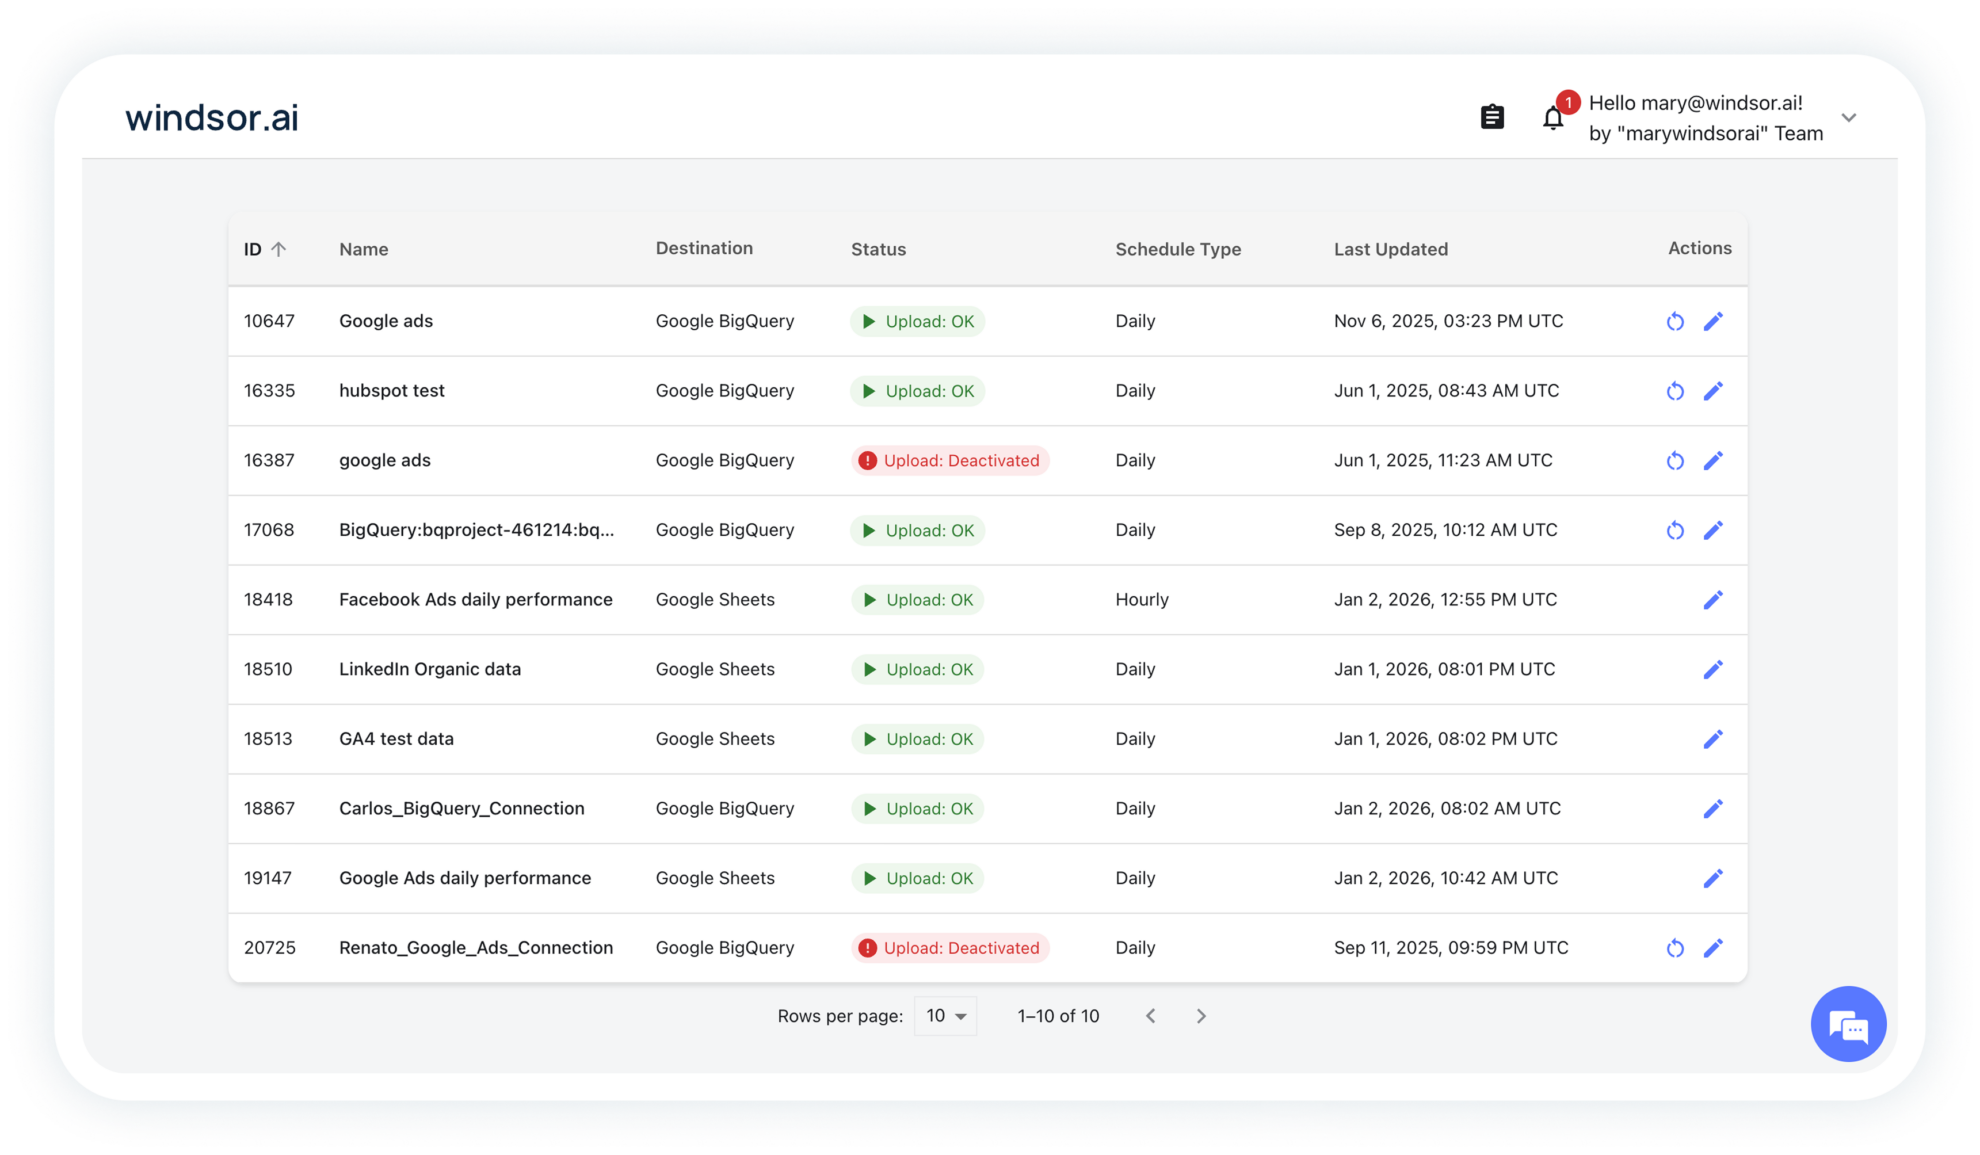Open the chat support bubble
This screenshot has height=1155, width=1980.
click(1848, 1024)
